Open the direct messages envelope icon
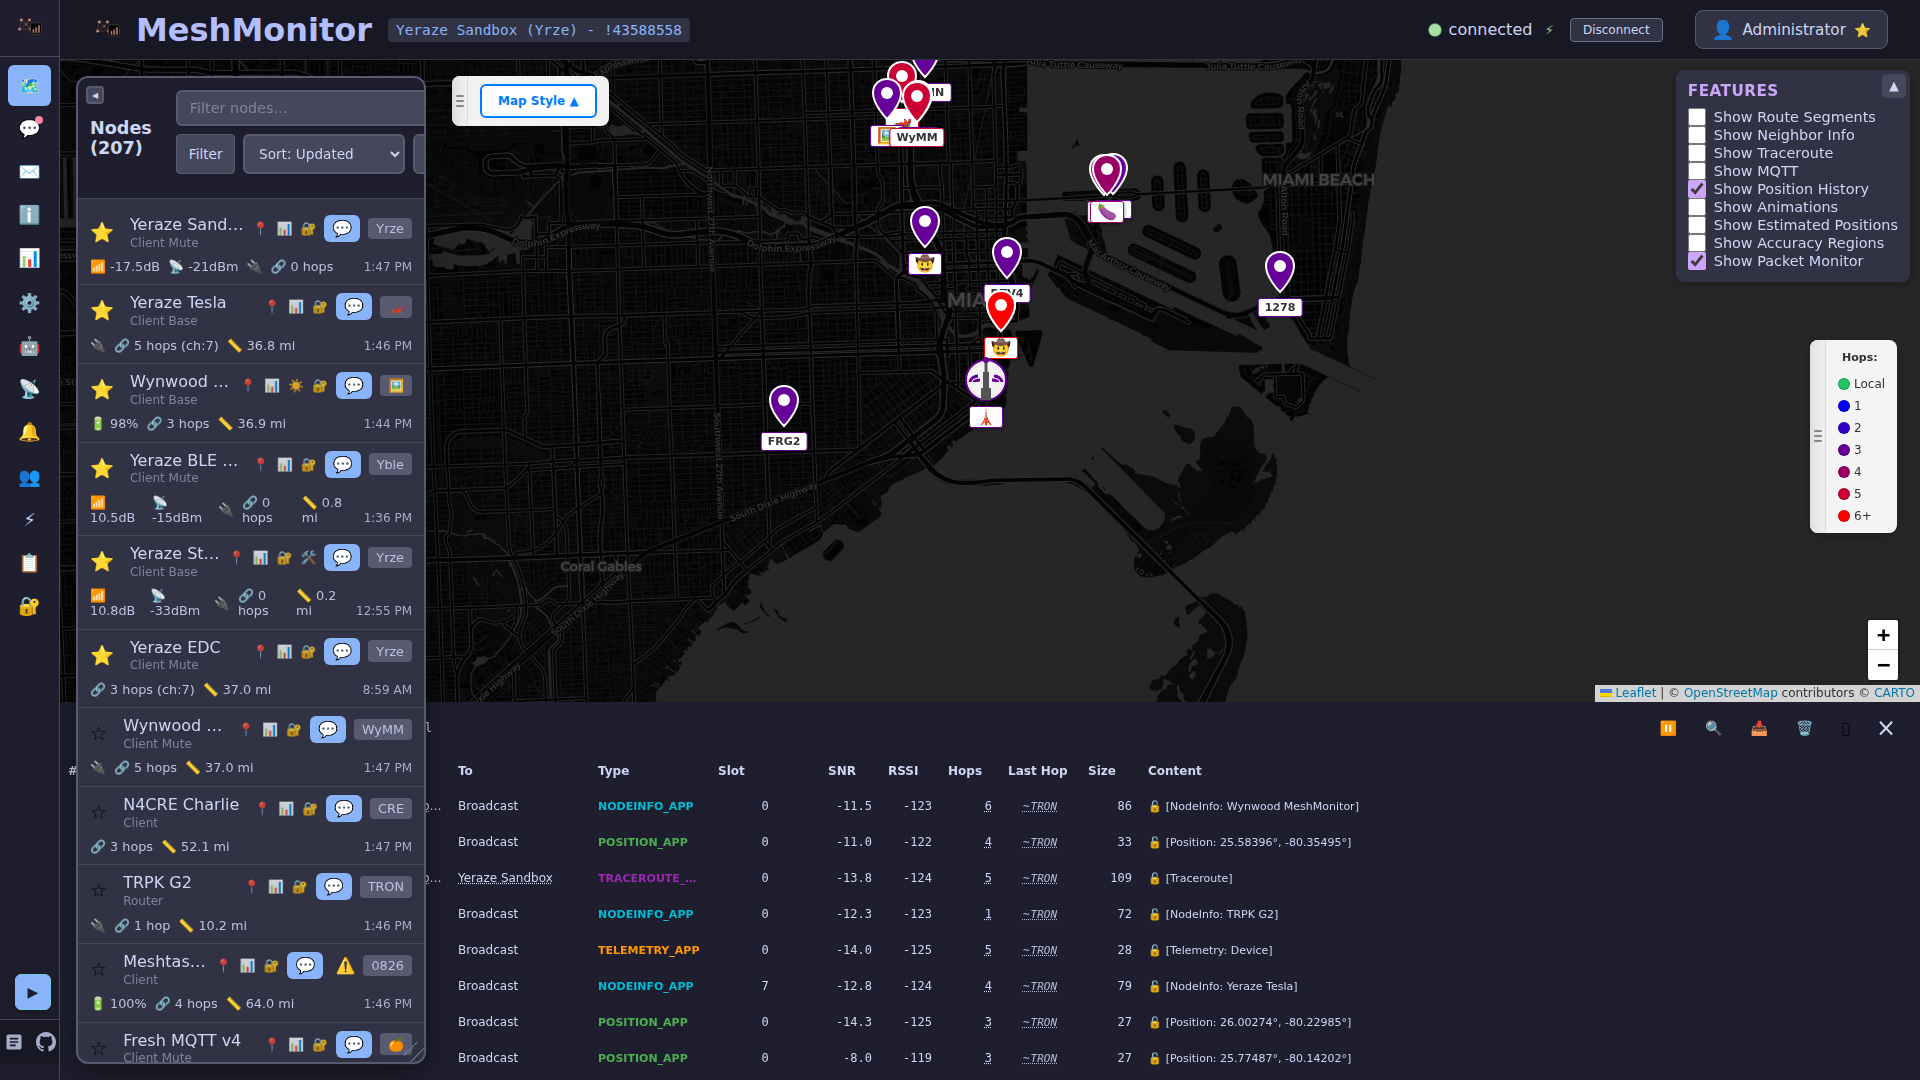This screenshot has width=1920, height=1080. click(x=29, y=172)
